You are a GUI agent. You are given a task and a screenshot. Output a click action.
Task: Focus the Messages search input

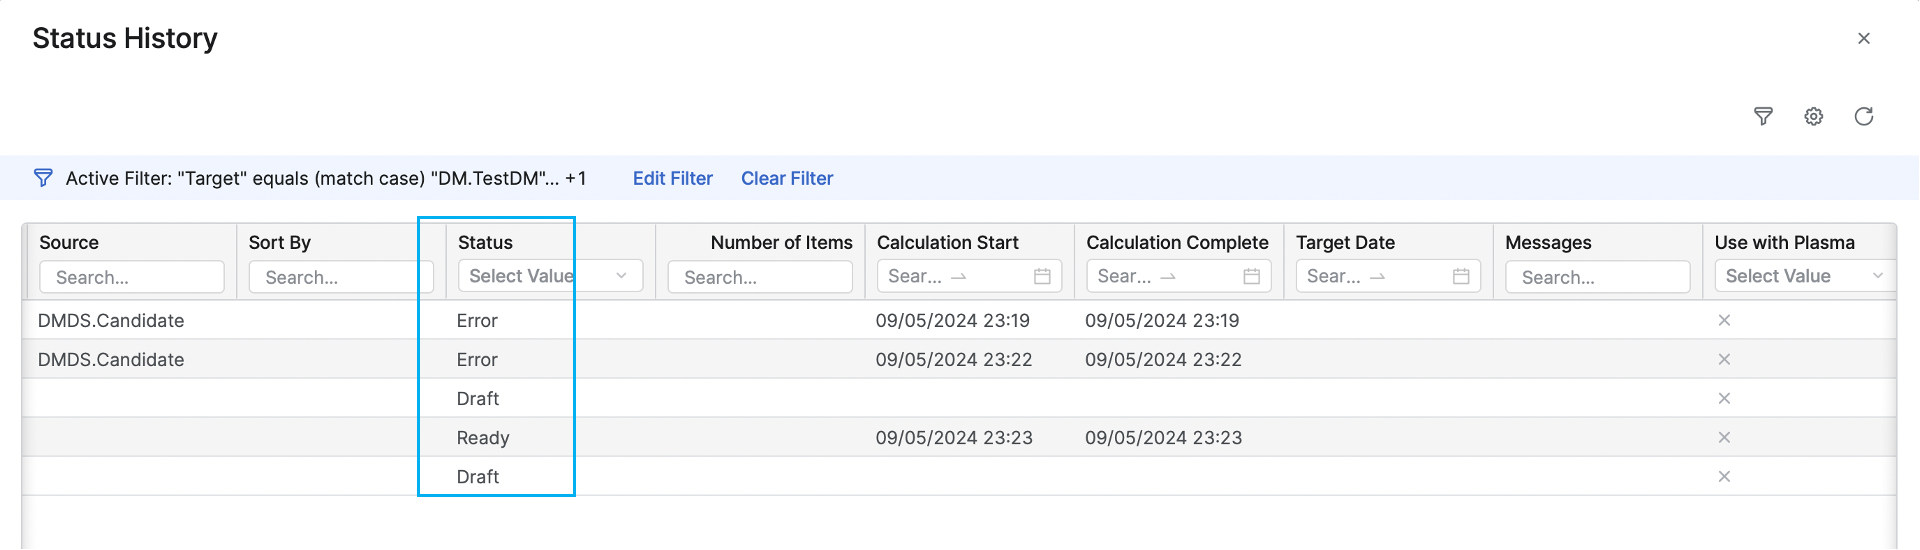pyautogui.click(x=1597, y=277)
